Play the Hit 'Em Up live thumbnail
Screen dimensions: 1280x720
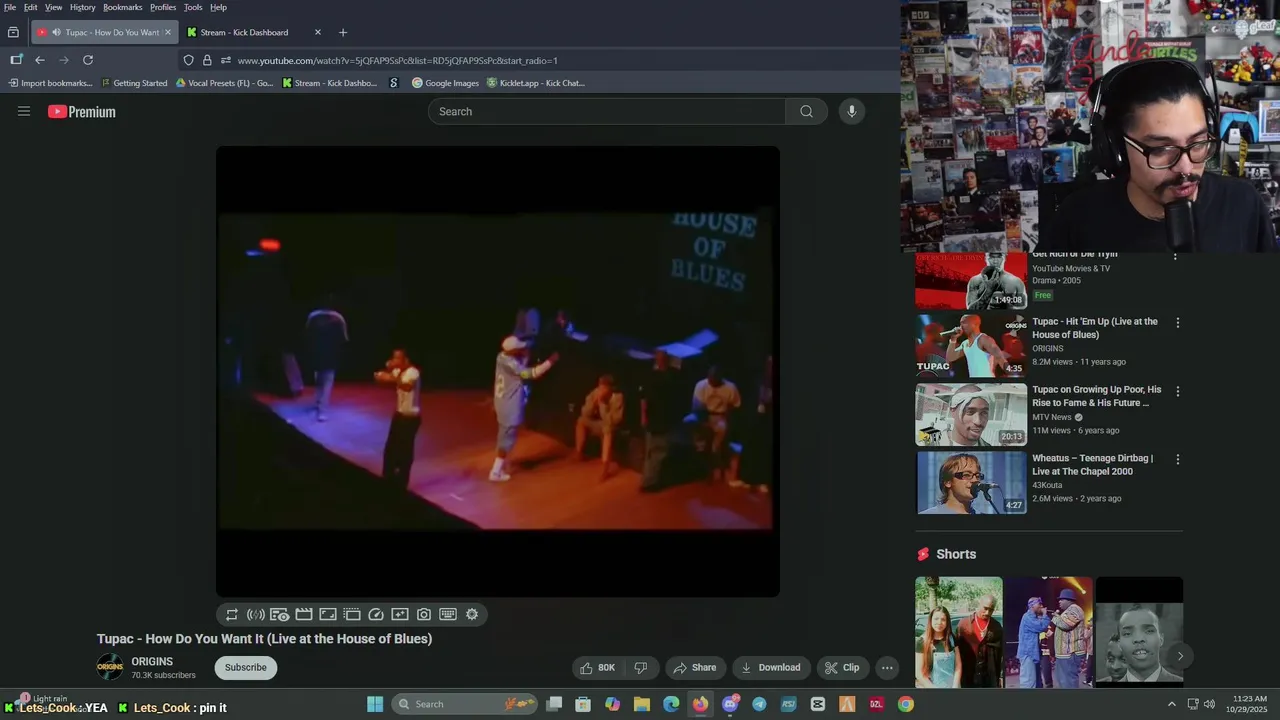971,346
